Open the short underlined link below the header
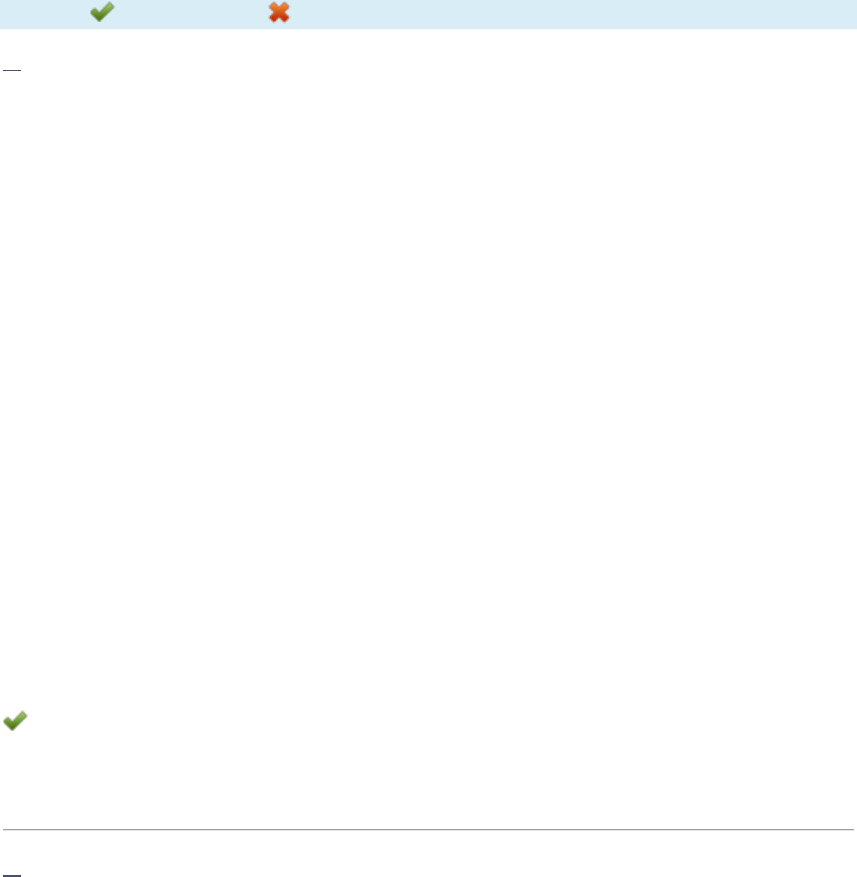Image resolution: width=857 pixels, height=877 pixels. (x=12, y=70)
